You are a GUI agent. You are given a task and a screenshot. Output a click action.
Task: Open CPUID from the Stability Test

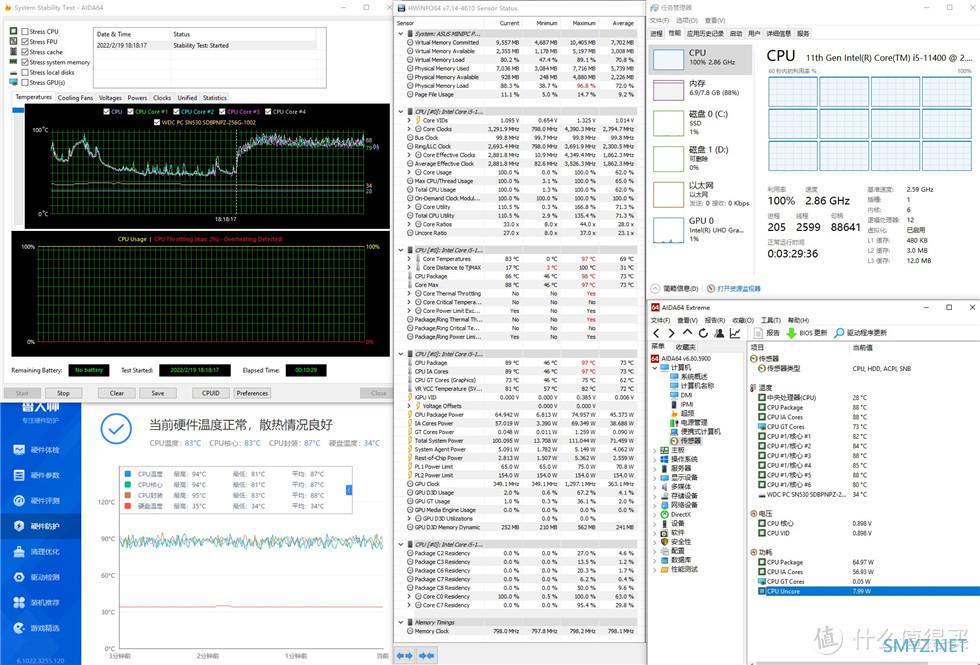click(x=211, y=393)
